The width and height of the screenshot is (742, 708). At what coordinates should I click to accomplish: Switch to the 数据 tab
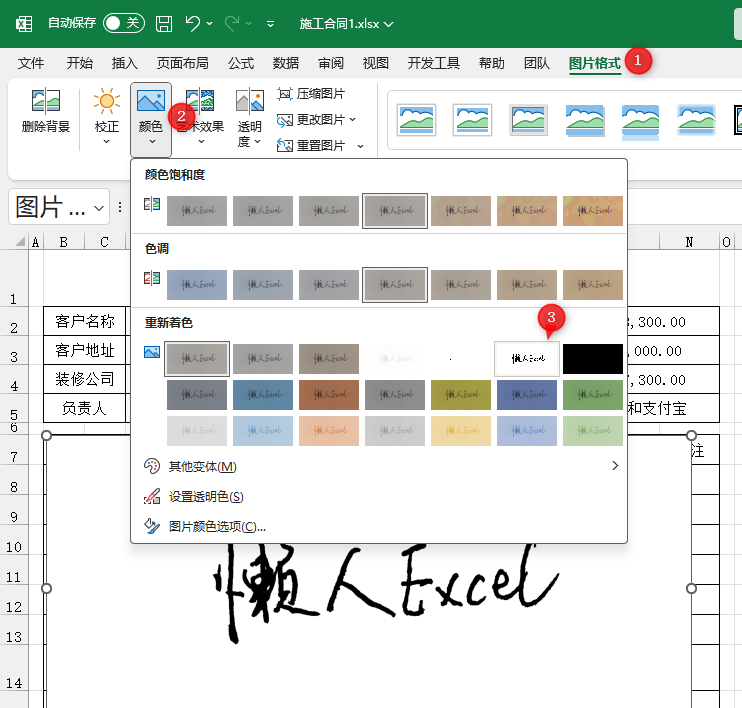click(286, 63)
